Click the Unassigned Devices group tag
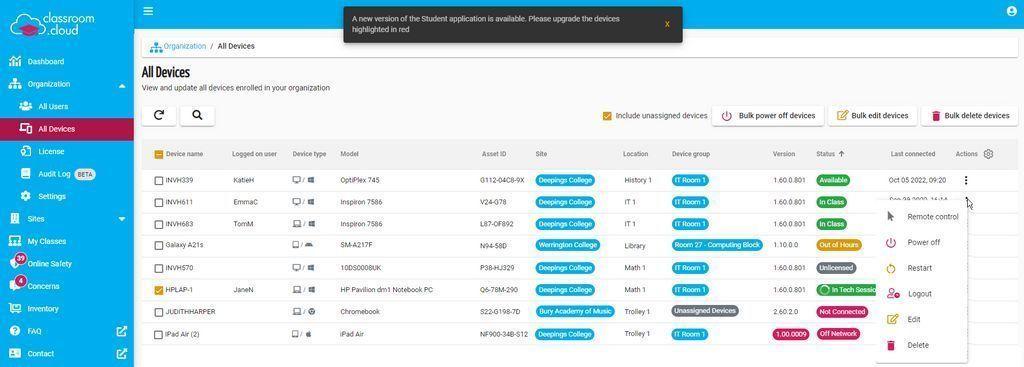This screenshot has width=1024, height=367. point(705,311)
